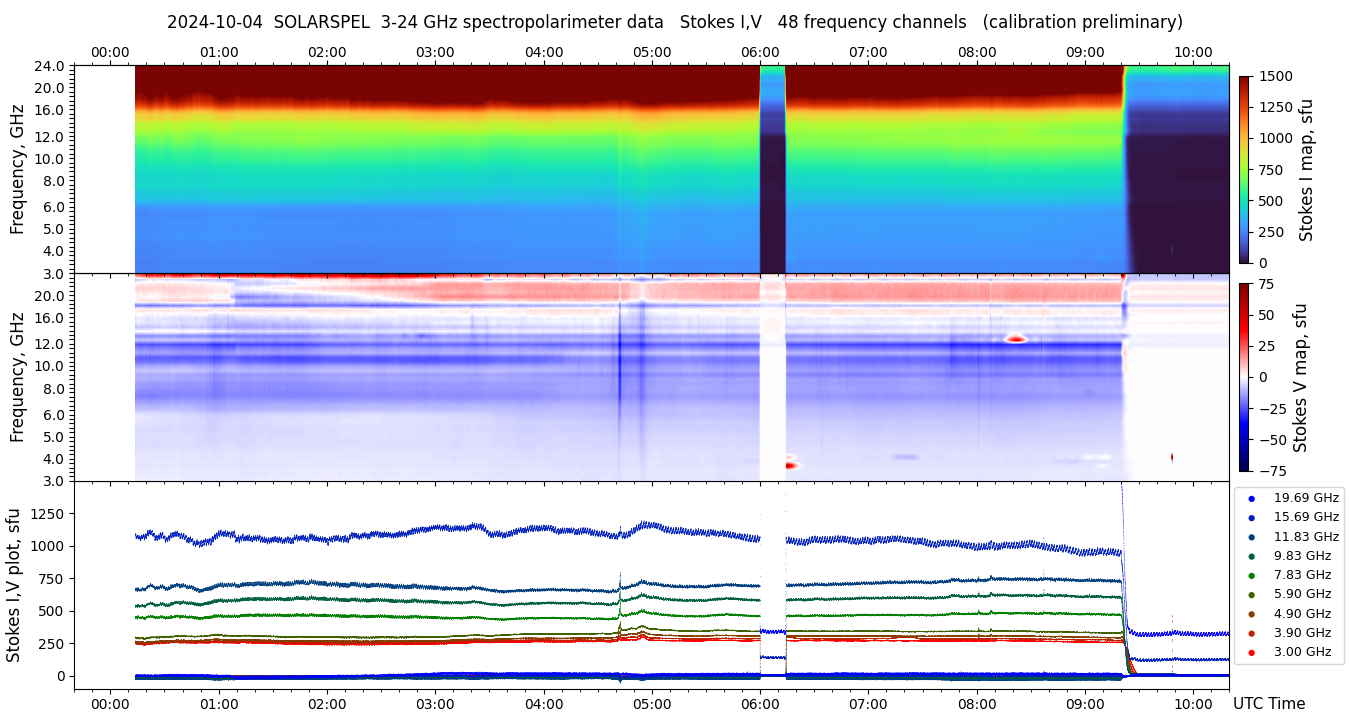Click the 3.00 GHz legend marker dot
Image resolution: width=1350 pixels, height=725 pixels.
click(x=1251, y=653)
